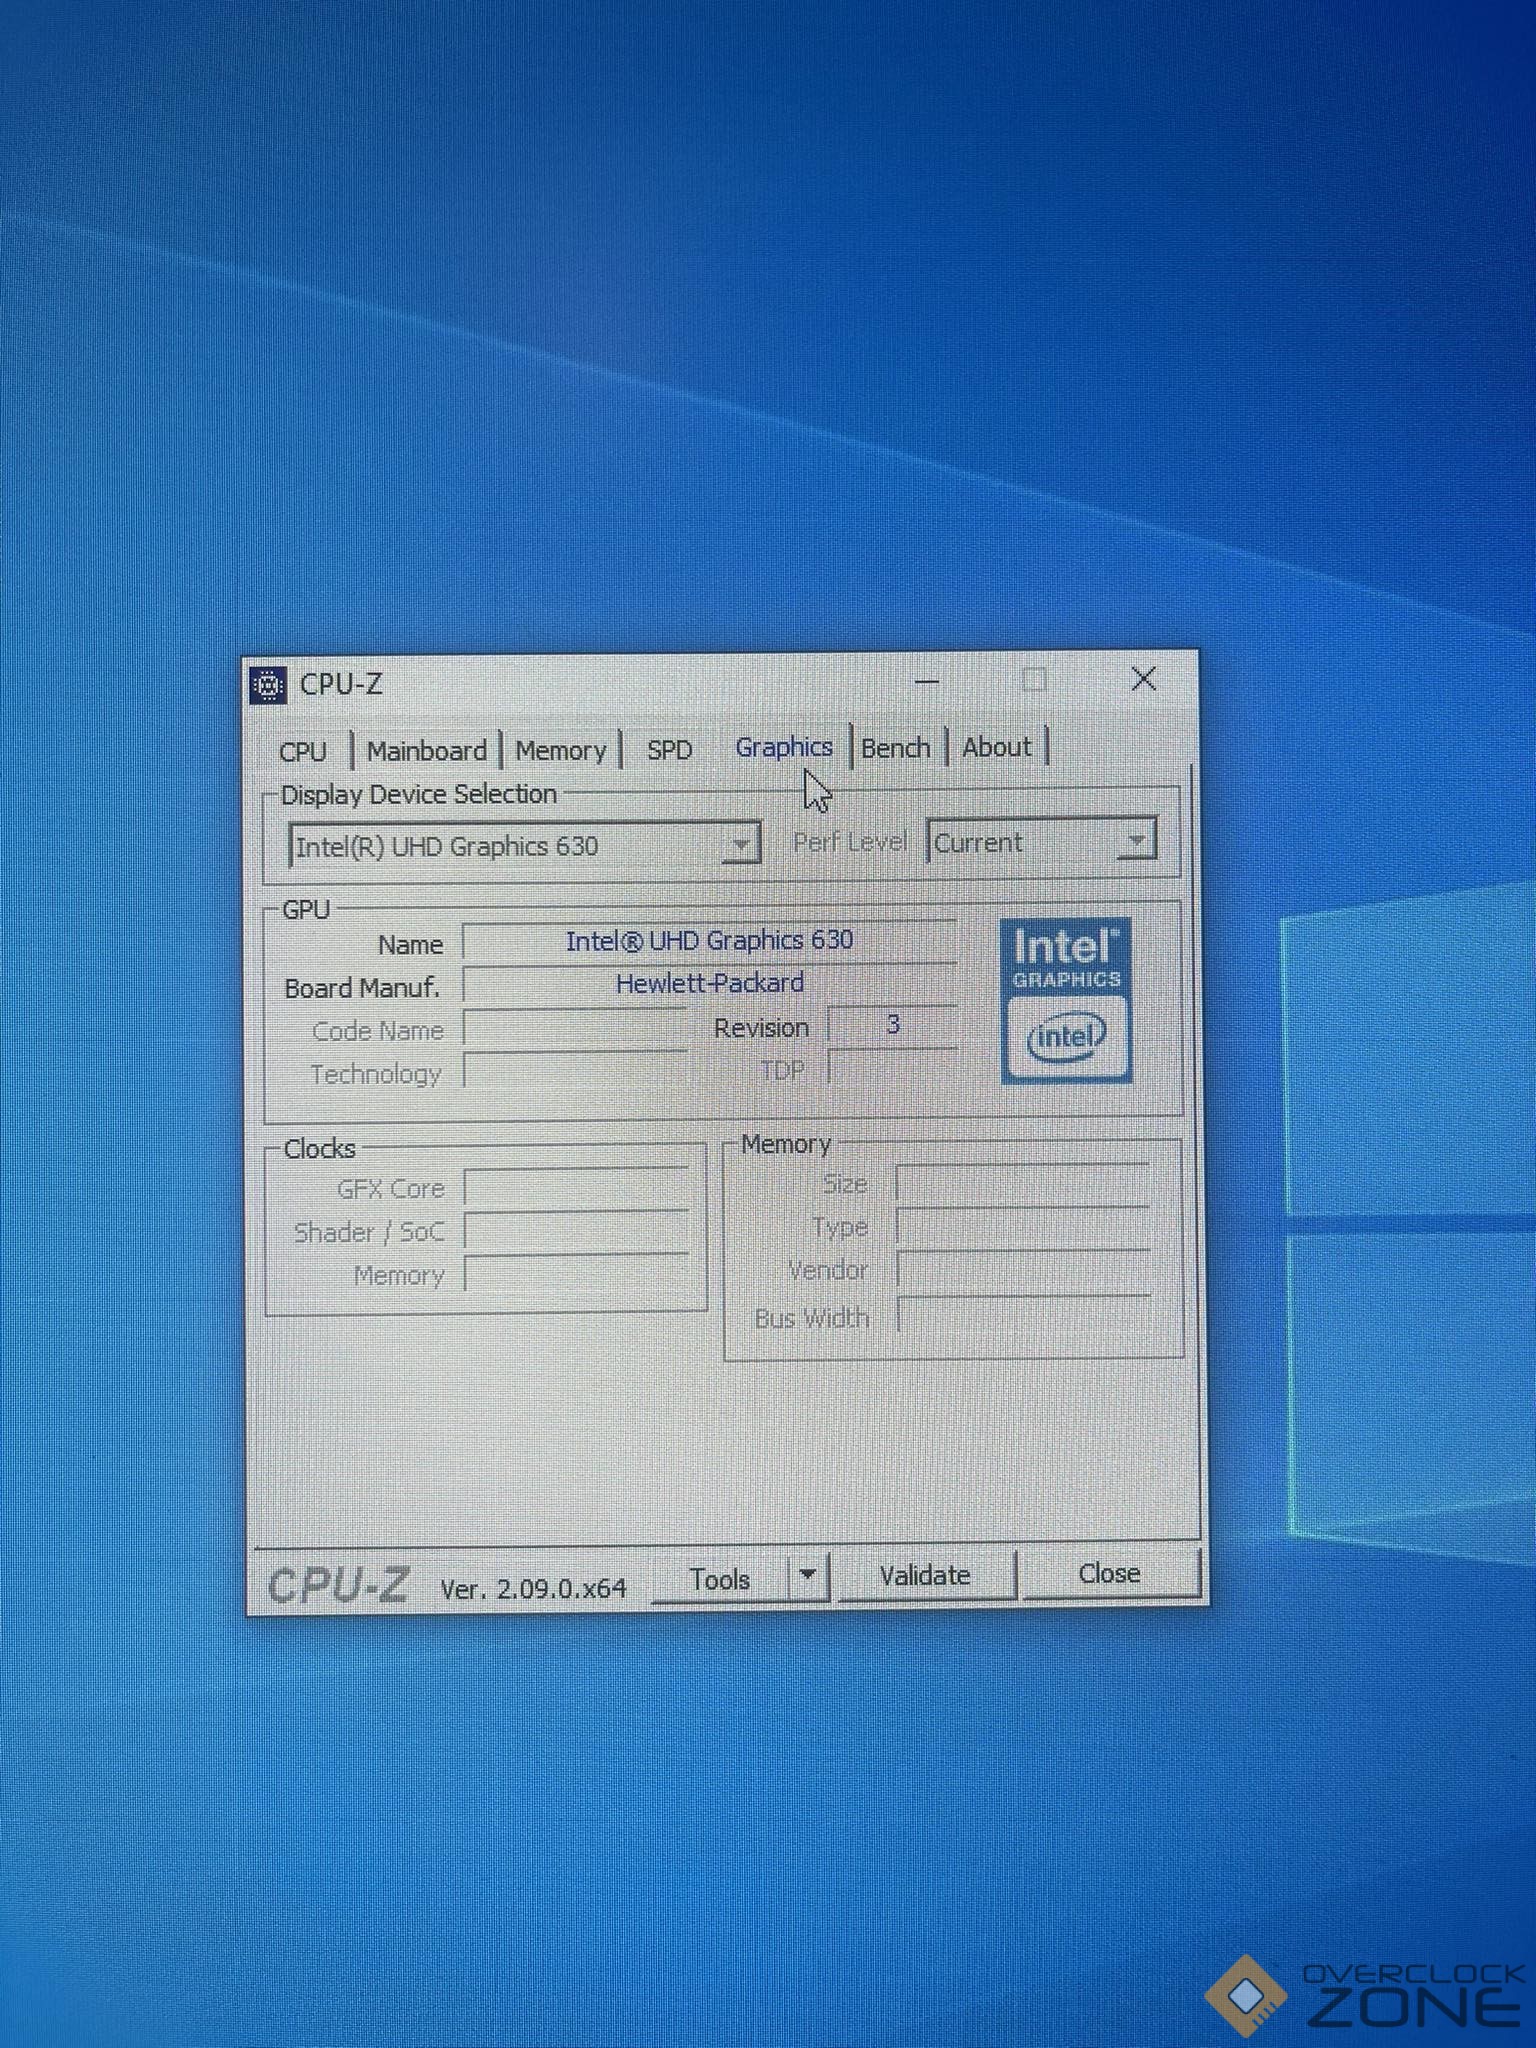Click the TDP value field
Screen dimensions: 1536x2048
coord(892,1068)
